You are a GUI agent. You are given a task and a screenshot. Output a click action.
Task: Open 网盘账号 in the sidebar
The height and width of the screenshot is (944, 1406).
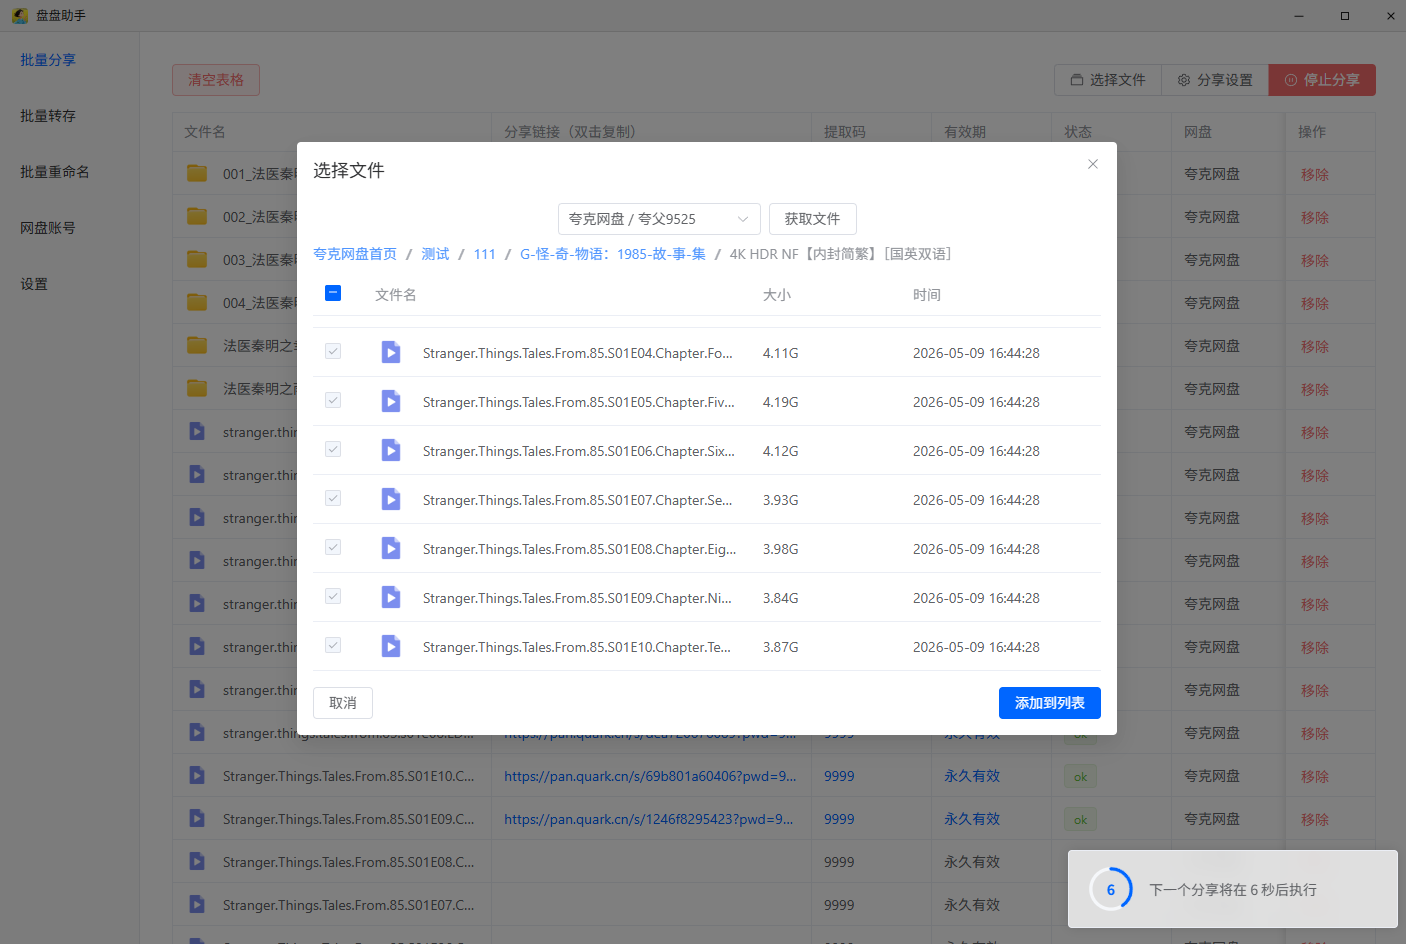48,228
